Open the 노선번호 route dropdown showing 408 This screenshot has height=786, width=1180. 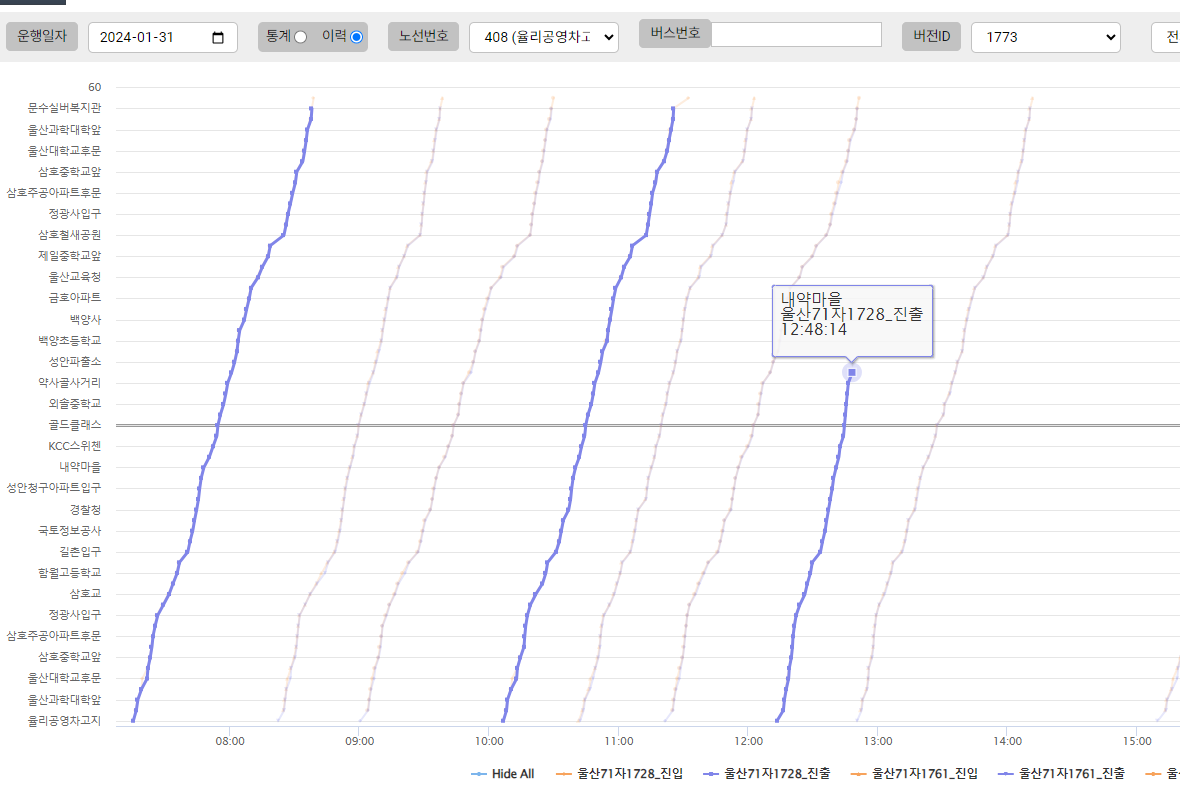click(543, 38)
